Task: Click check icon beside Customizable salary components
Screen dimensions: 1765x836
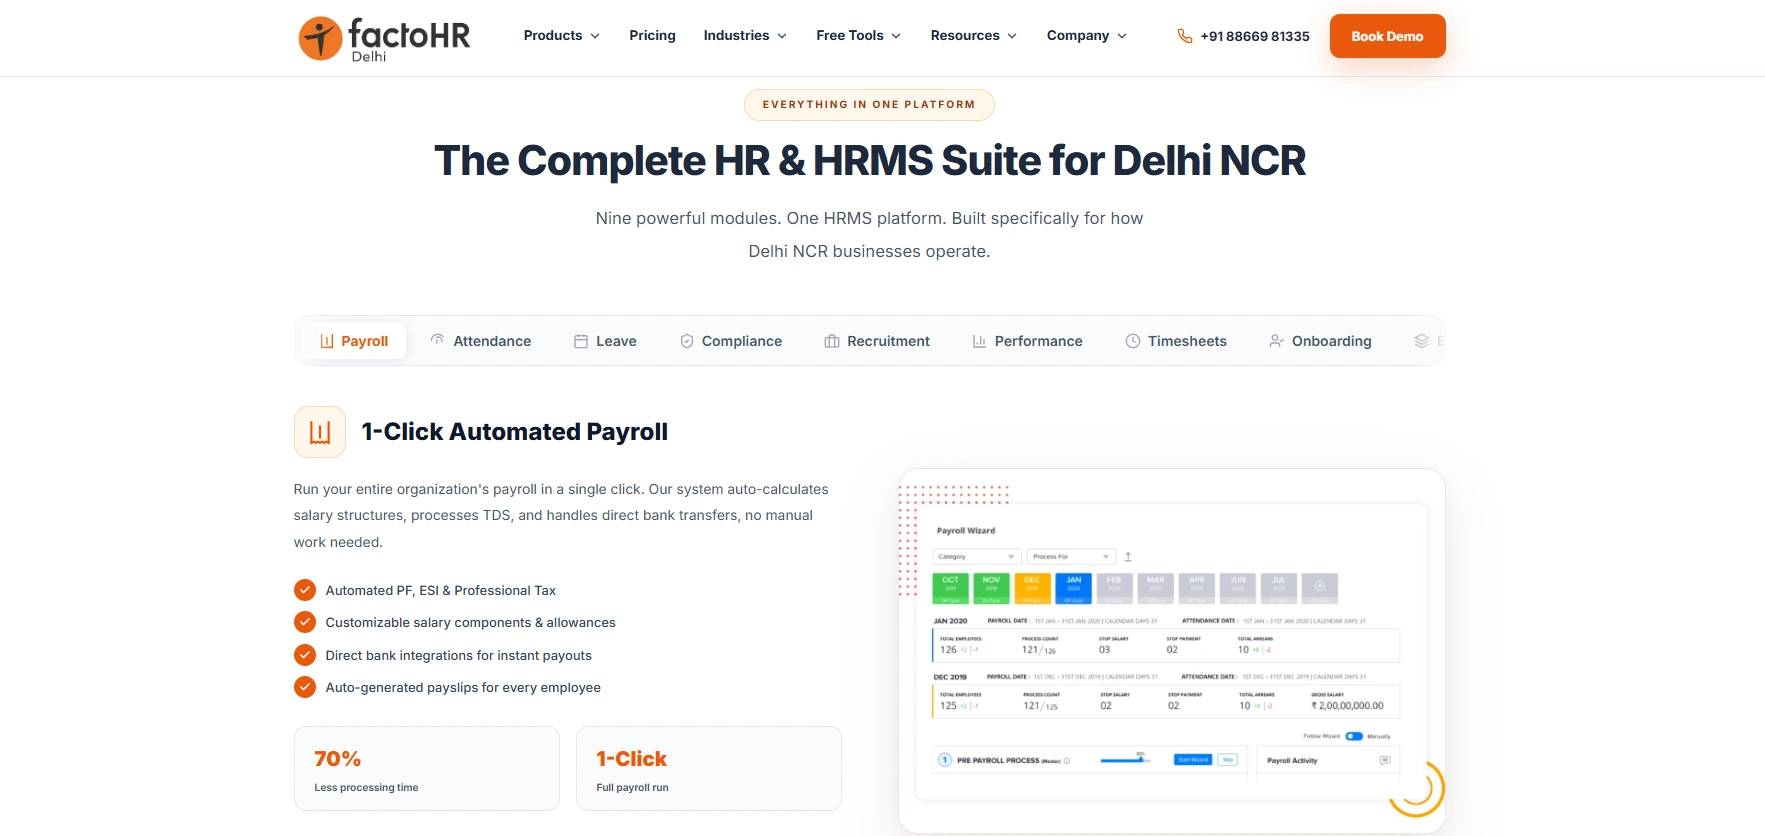Action: (305, 622)
